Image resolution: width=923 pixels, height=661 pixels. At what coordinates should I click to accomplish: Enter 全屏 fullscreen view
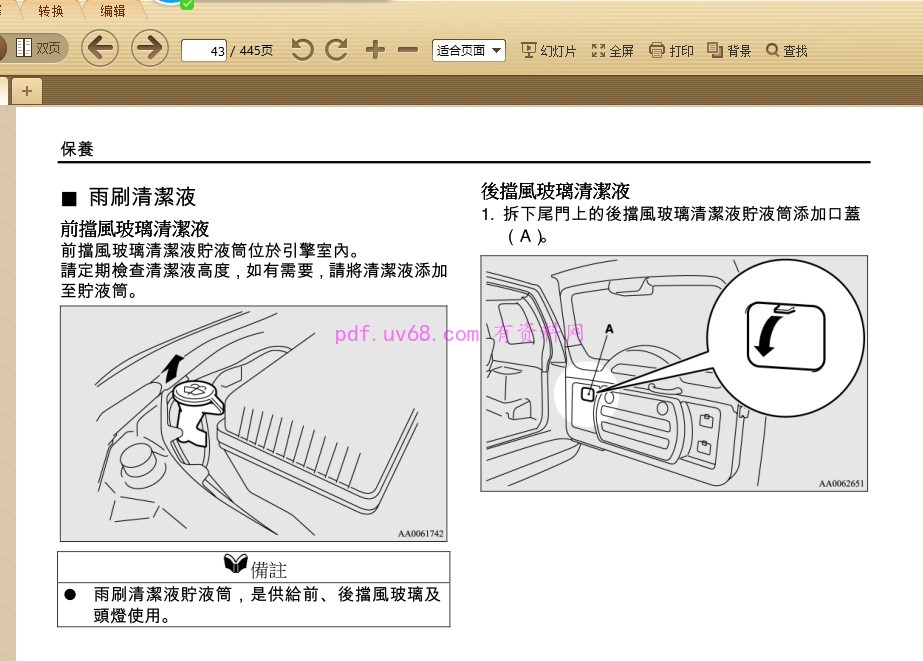click(612, 50)
